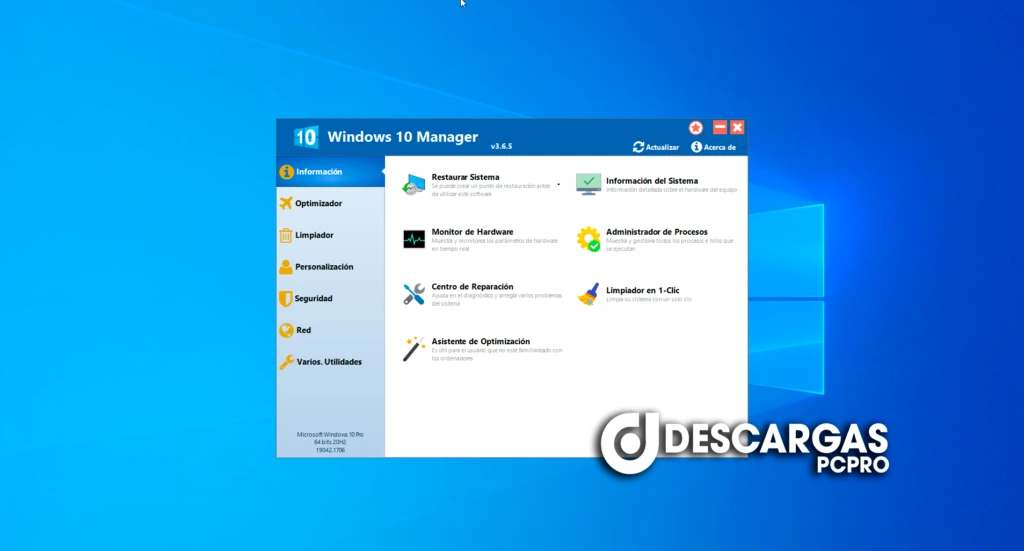The image size is (1024, 551).
Task: Click the Actualizar button
Action: point(656,147)
